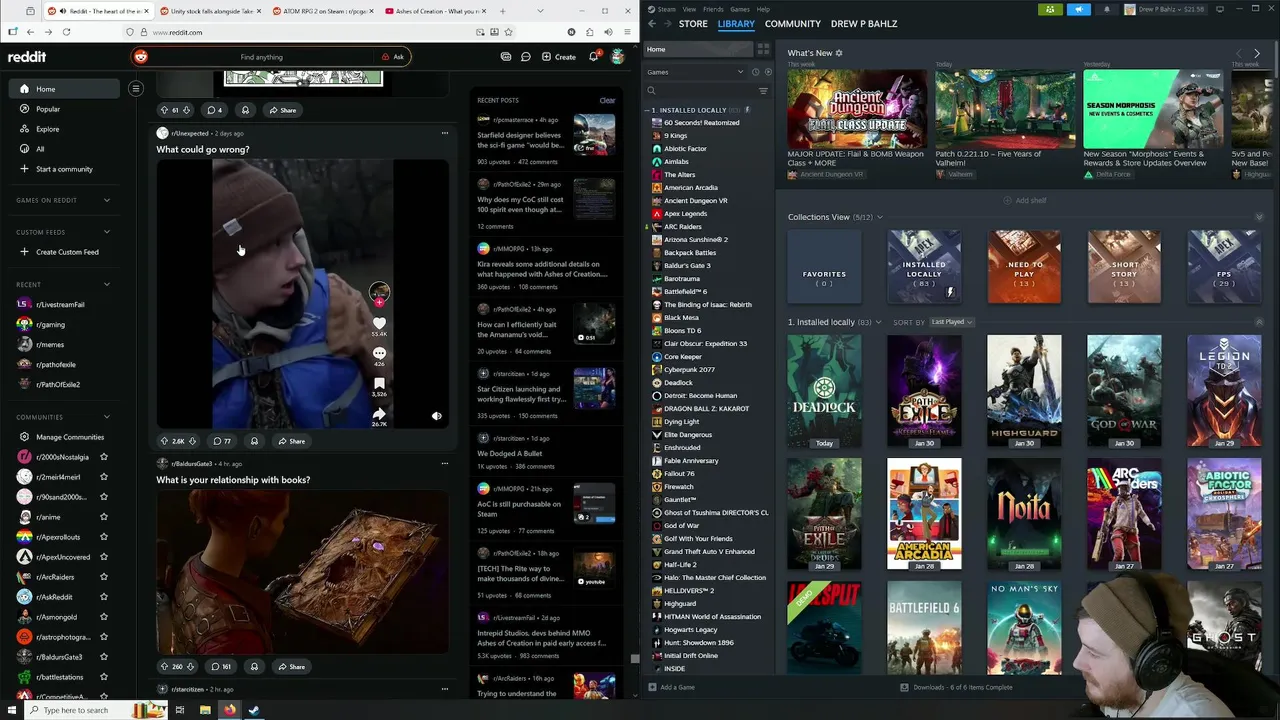Switch Steam library to grid collections view icon
Image resolution: width=1280 pixels, height=720 pixels.
(x=763, y=49)
